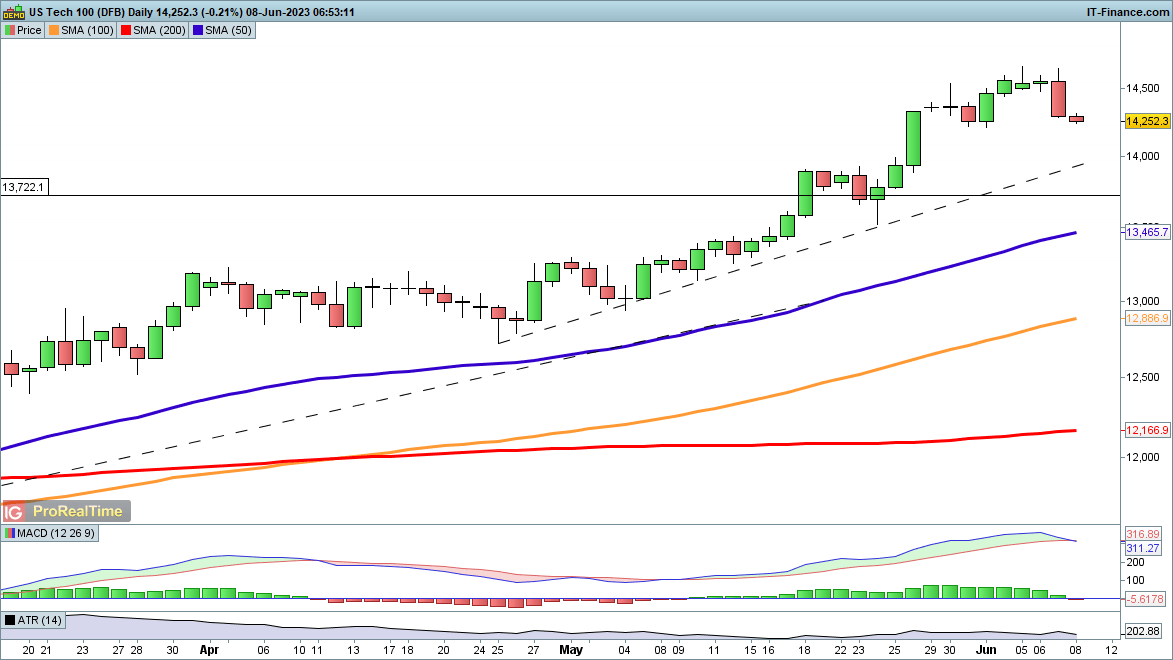
Task: Click the Price legend label
Action: coord(29,31)
